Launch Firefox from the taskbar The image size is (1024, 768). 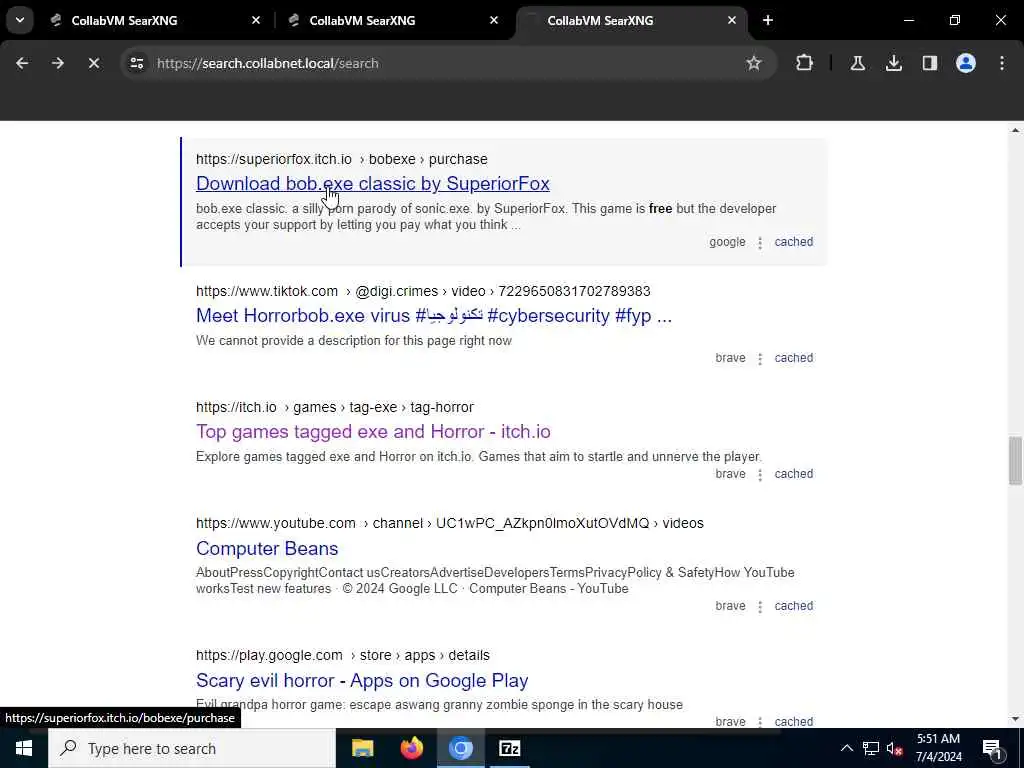(x=411, y=748)
